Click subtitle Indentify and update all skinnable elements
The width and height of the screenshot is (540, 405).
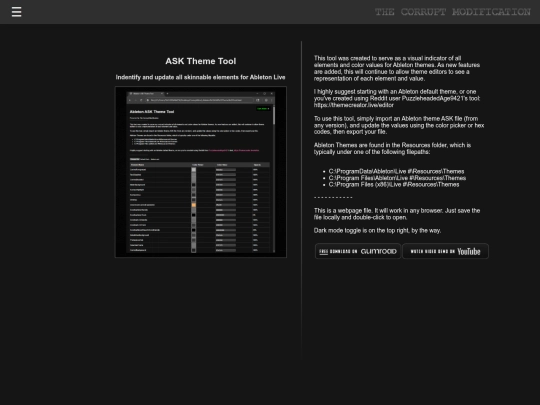[200, 77]
